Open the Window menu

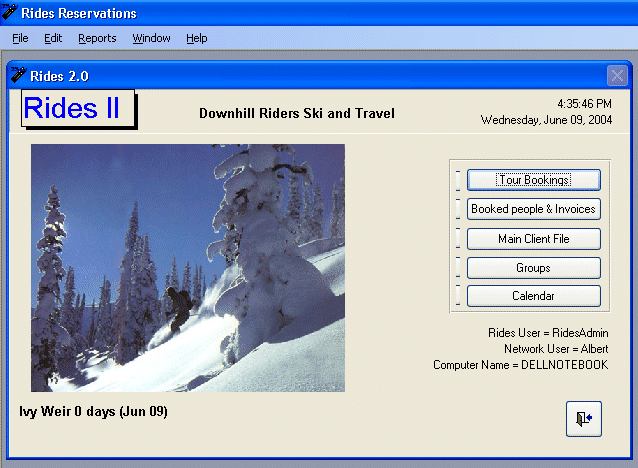(x=151, y=38)
